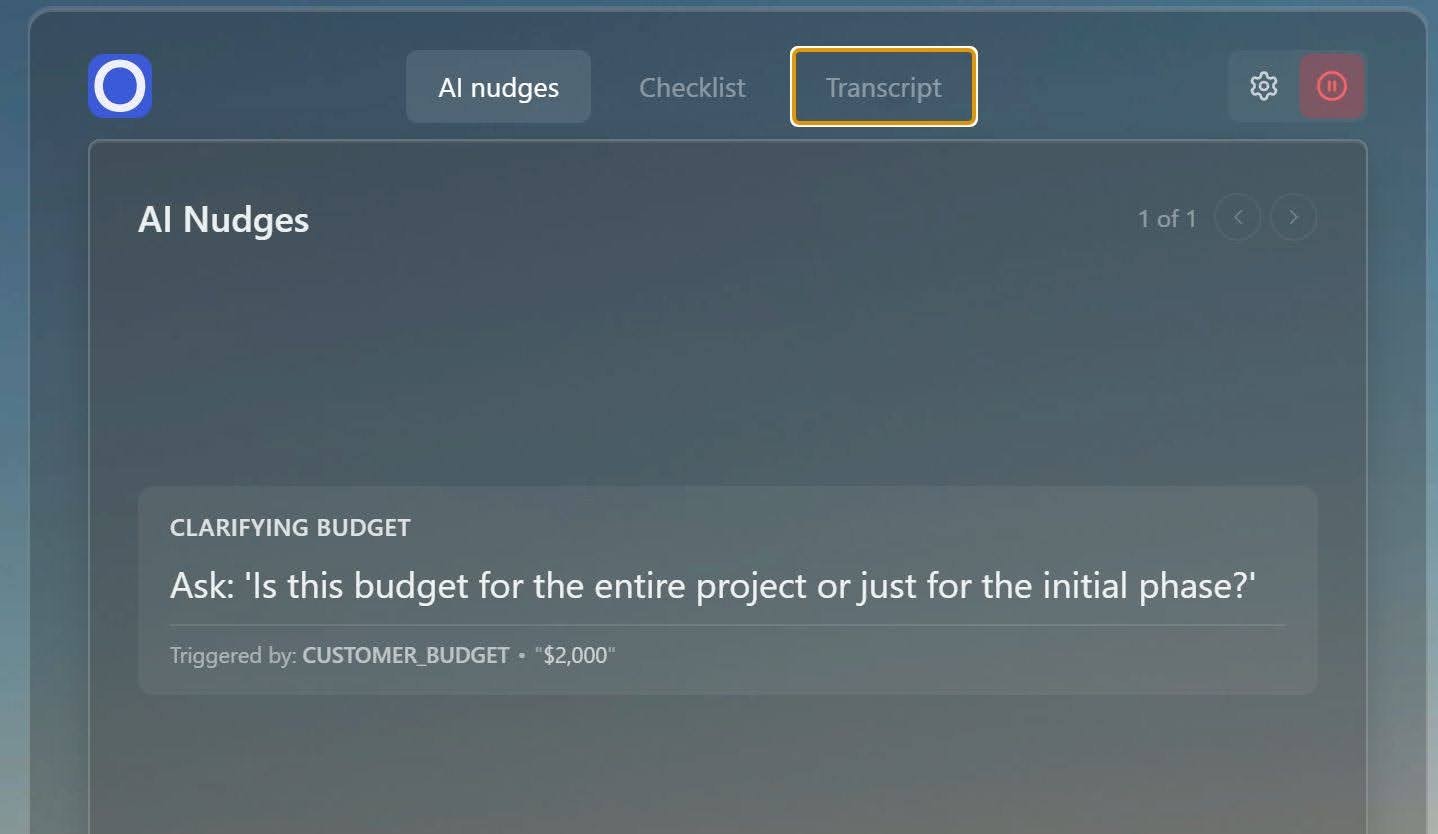This screenshot has width=1438, height=834.
Task: Click the quoted "$2,000" trigger value
Action: (575, 655)
